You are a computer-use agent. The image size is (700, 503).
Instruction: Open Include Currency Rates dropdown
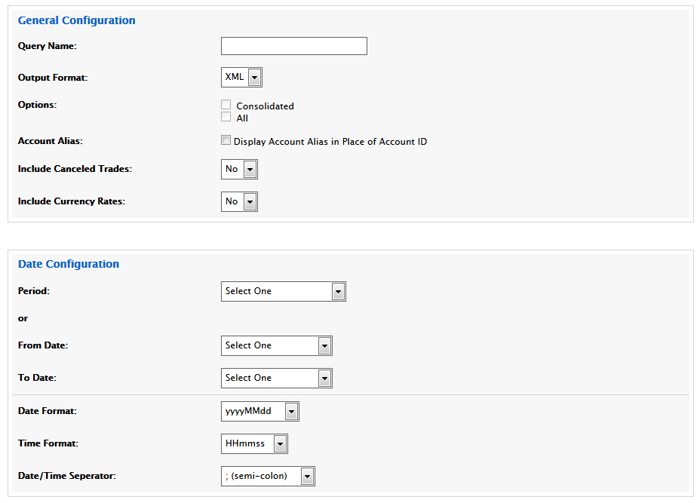tap(239, 202)
